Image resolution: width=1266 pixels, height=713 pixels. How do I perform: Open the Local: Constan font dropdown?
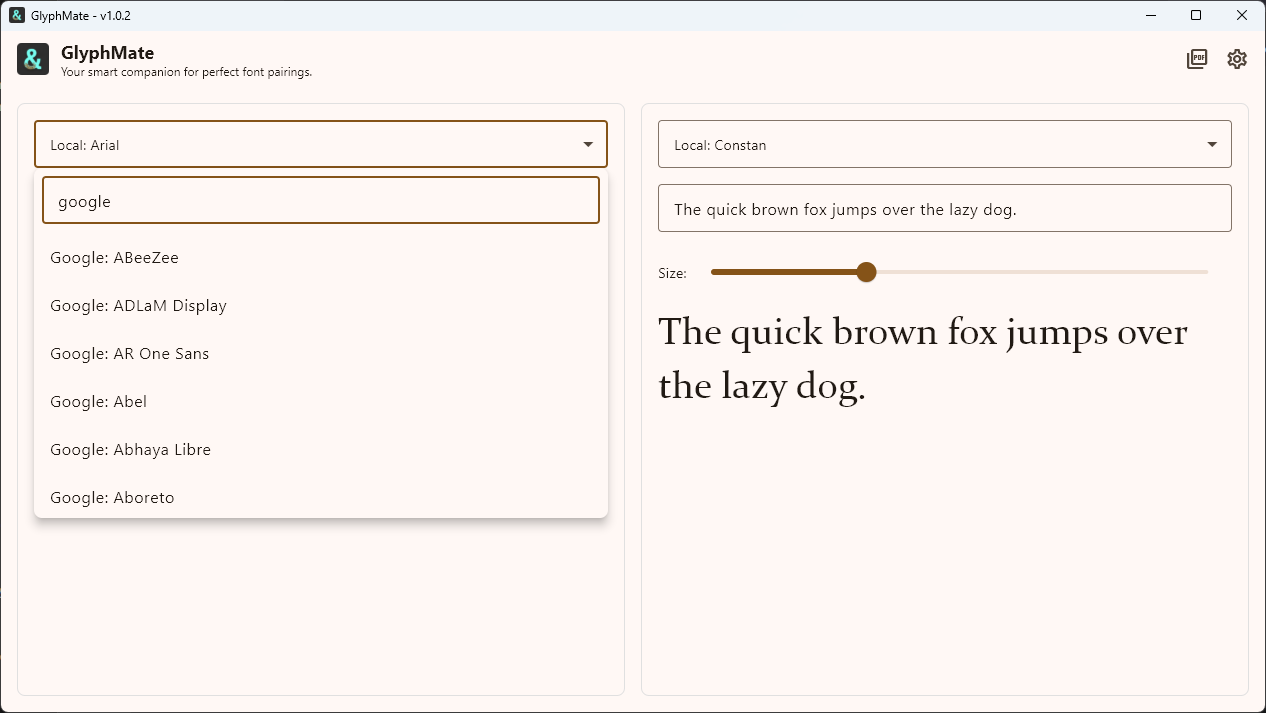(x=944, y=144)
